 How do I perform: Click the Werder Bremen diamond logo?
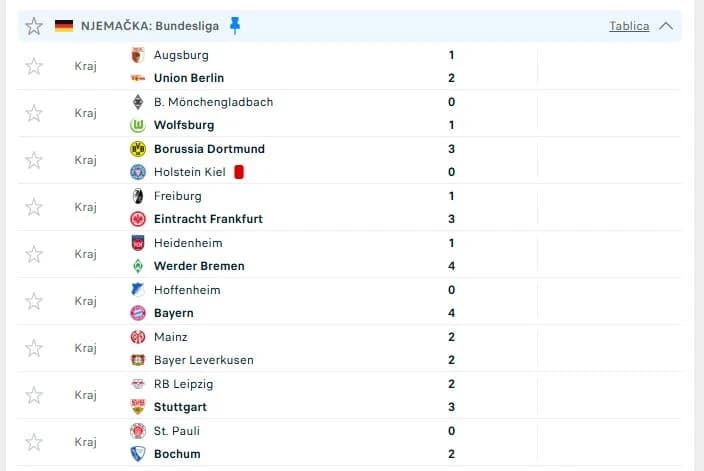coord(138,266)
